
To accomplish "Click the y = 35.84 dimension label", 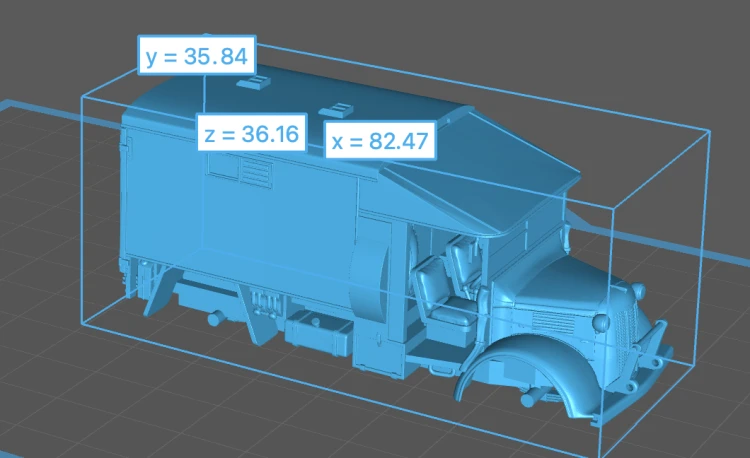I will tap(197, 55).
